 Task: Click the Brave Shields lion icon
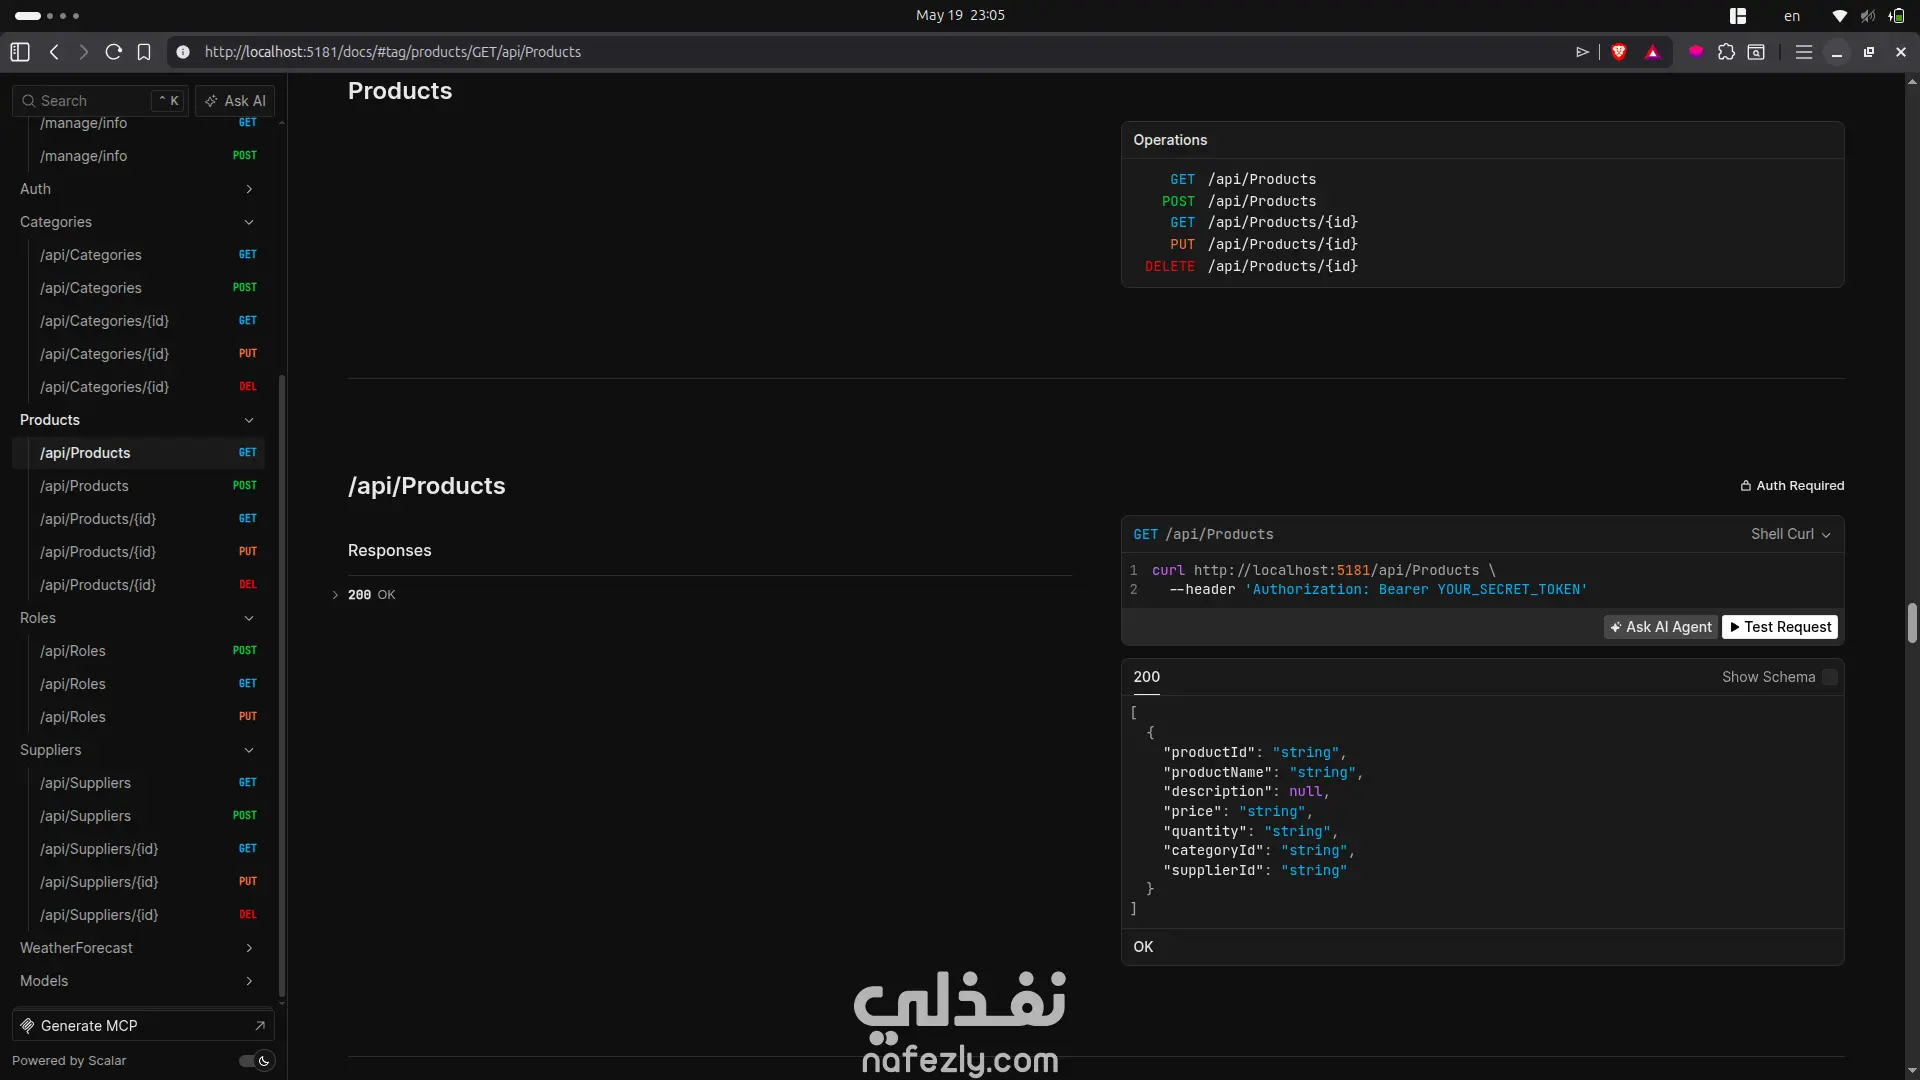point(1619,52)
